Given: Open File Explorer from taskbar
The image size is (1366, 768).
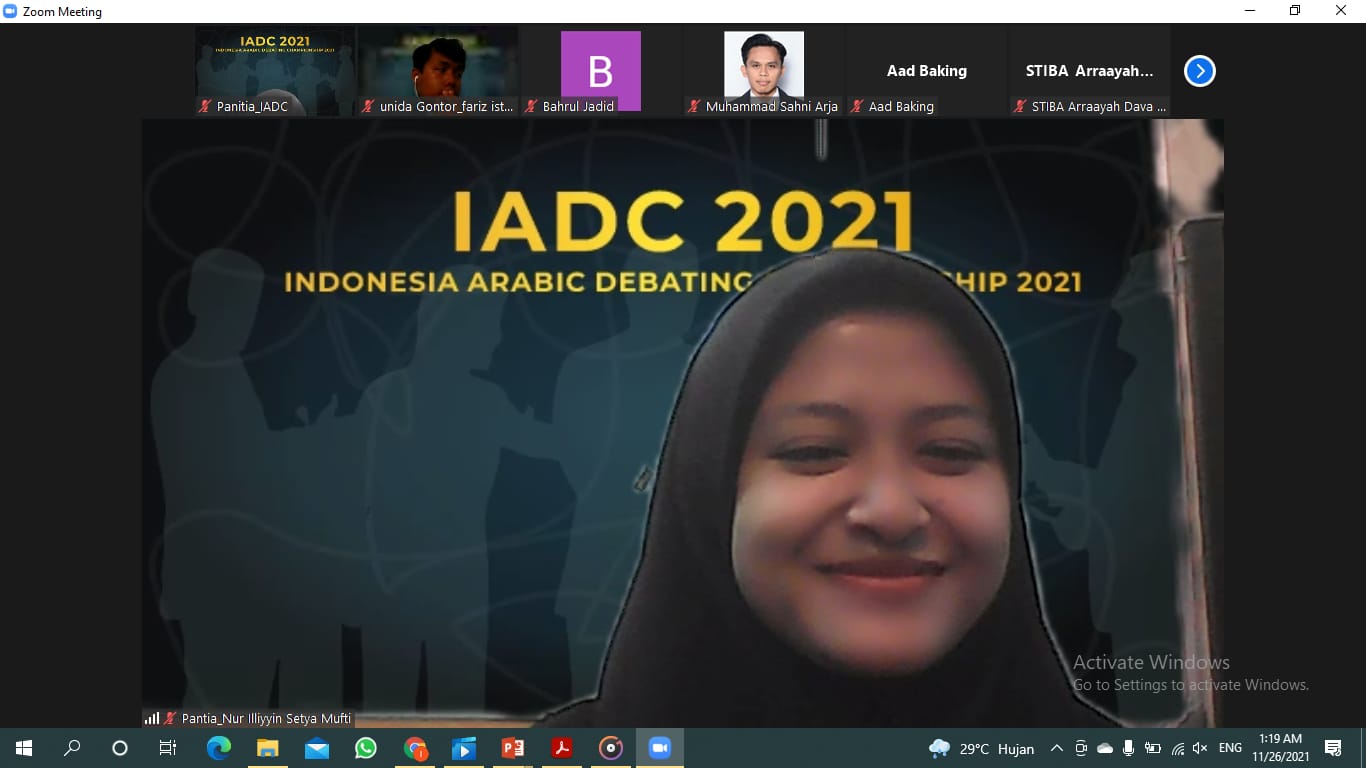Looking at the screenshot, I should pyautogui.click(x=267, y=748).
